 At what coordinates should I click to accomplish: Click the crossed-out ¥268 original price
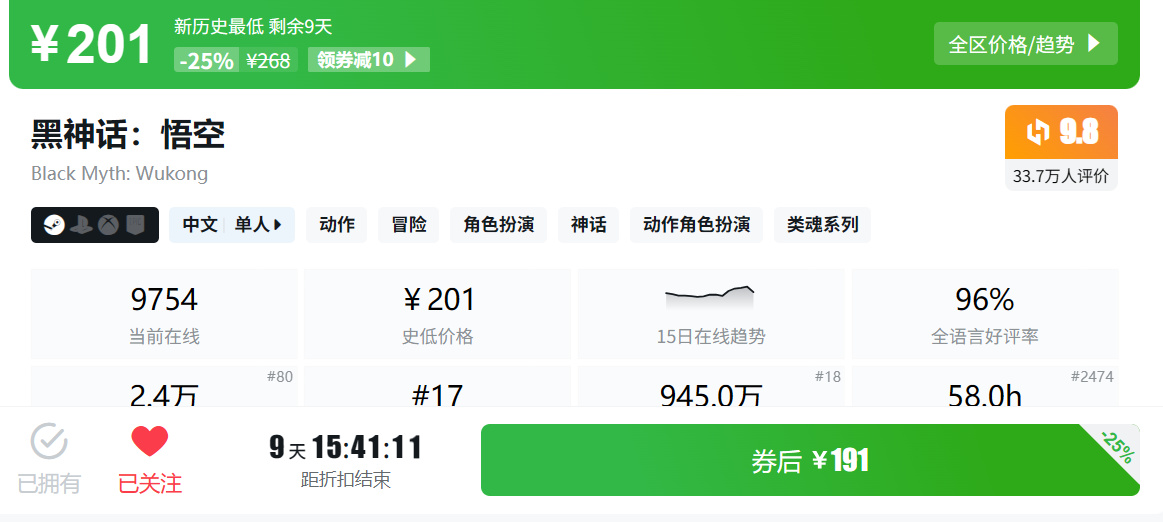coord(268,60)
